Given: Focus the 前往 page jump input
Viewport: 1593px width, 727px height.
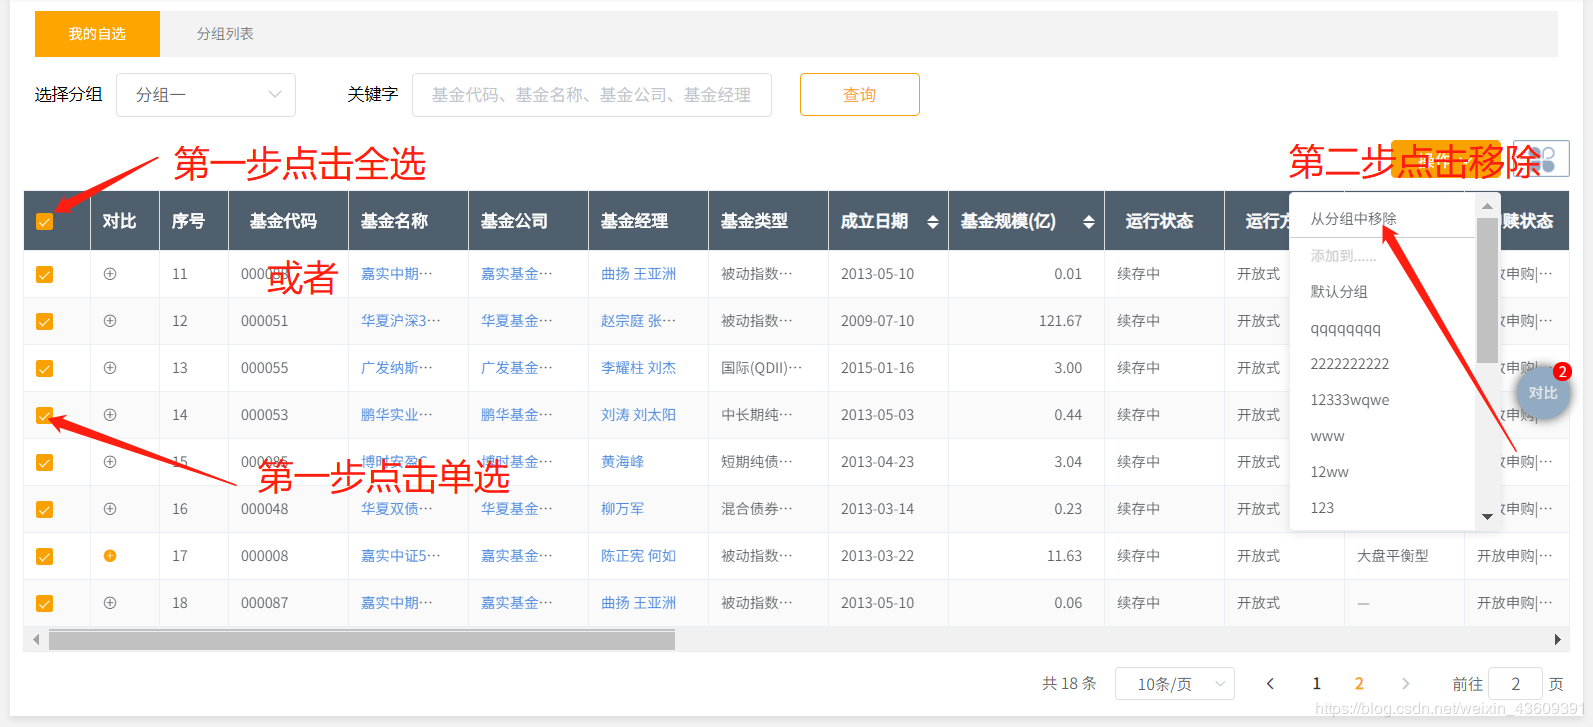Looking at the screenshot, I should point(1516,684).
